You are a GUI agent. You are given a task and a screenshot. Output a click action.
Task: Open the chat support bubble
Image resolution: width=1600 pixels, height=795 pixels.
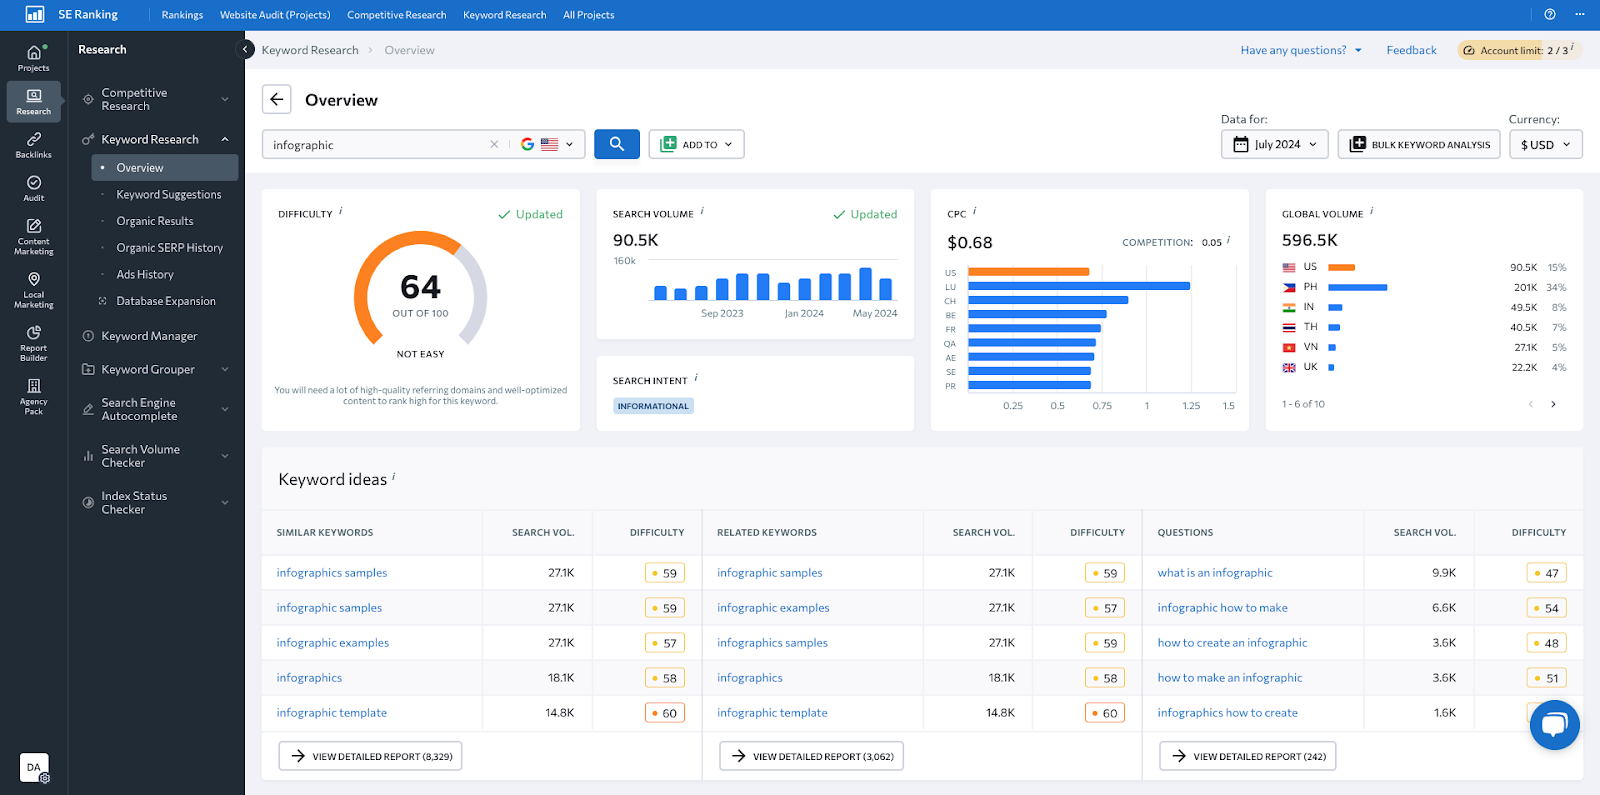(1555, 725)
